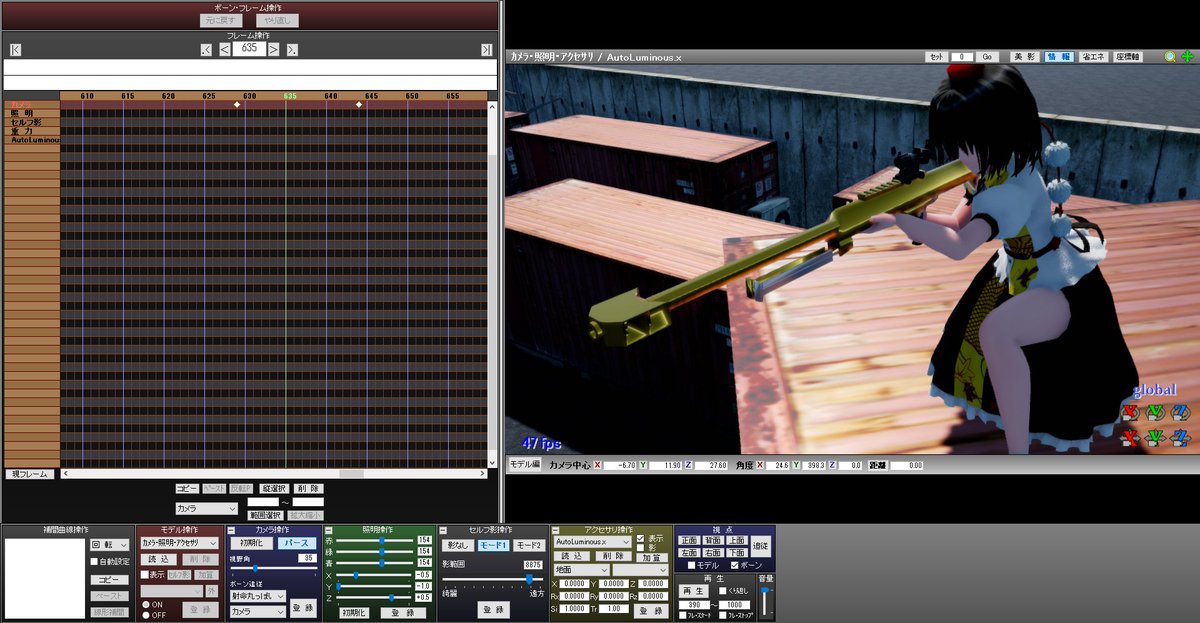Adjust the 赤 red lighting slider
Image resolution: width=1200 pixels, height=623 pixels.
tap(374, 540)
